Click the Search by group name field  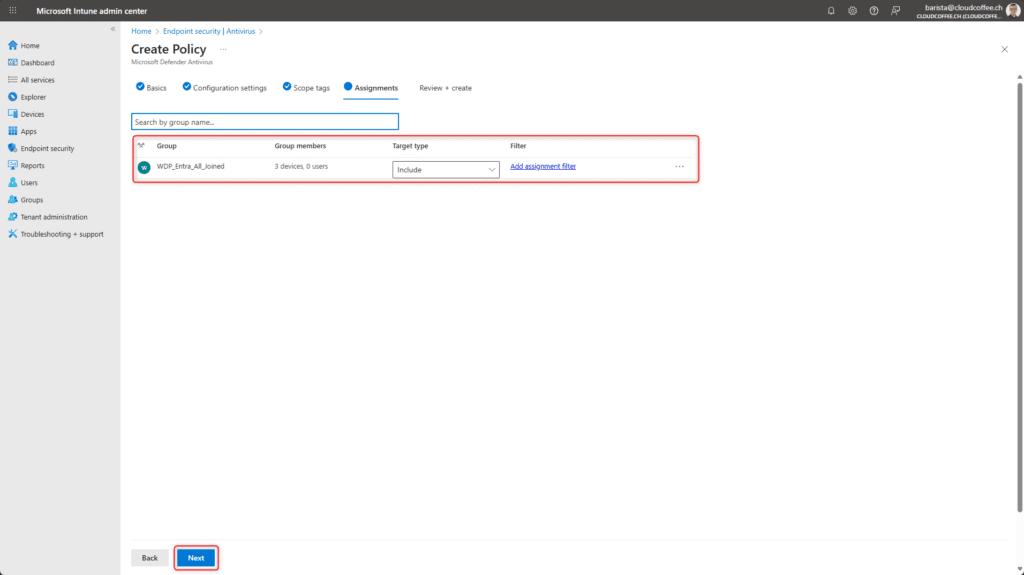(x=265, y=122)
